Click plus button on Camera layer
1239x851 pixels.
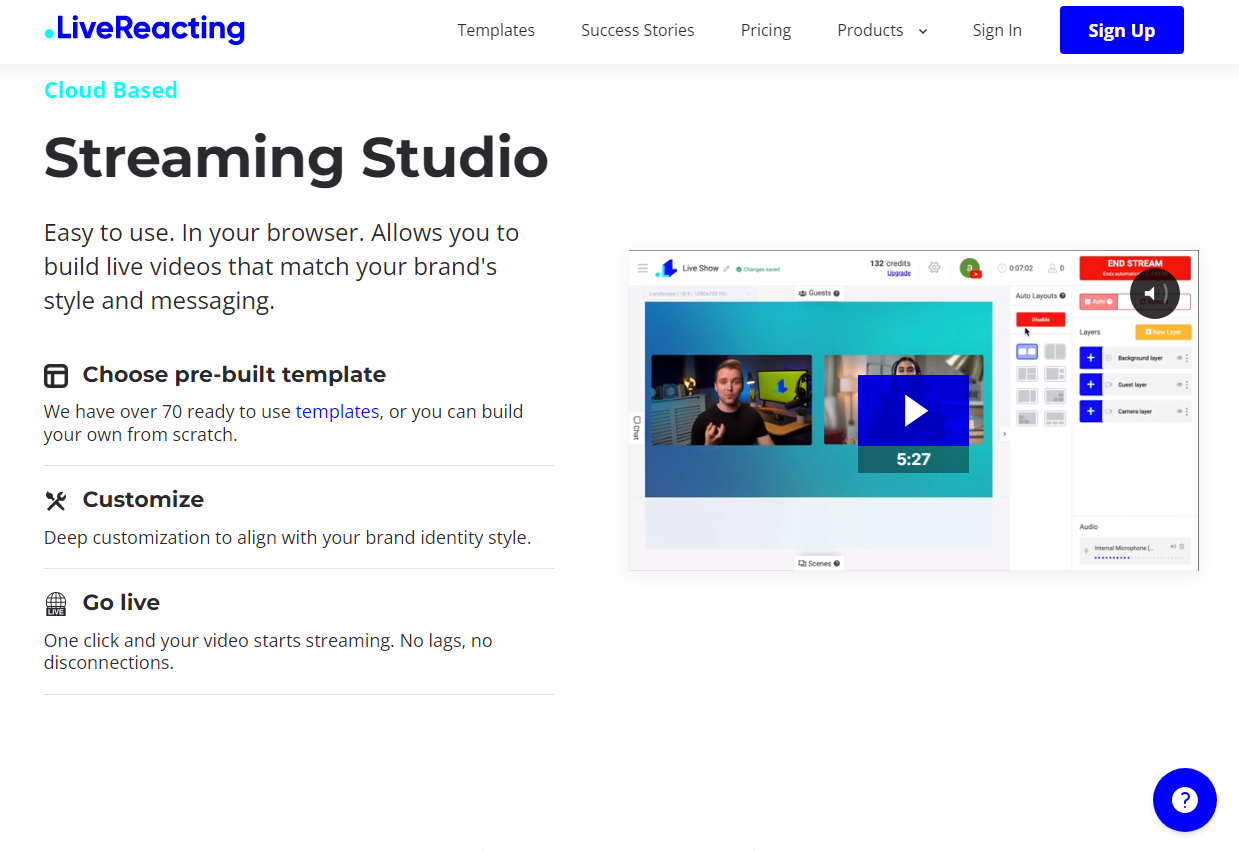1091,411
